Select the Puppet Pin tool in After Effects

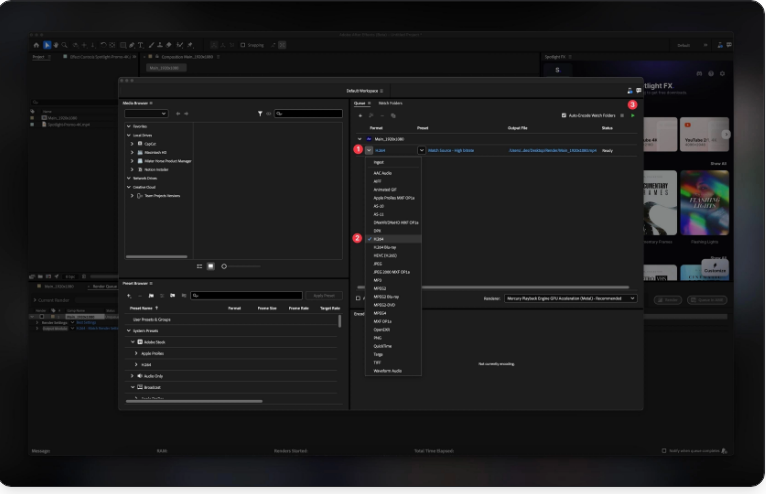click(190, 45)
